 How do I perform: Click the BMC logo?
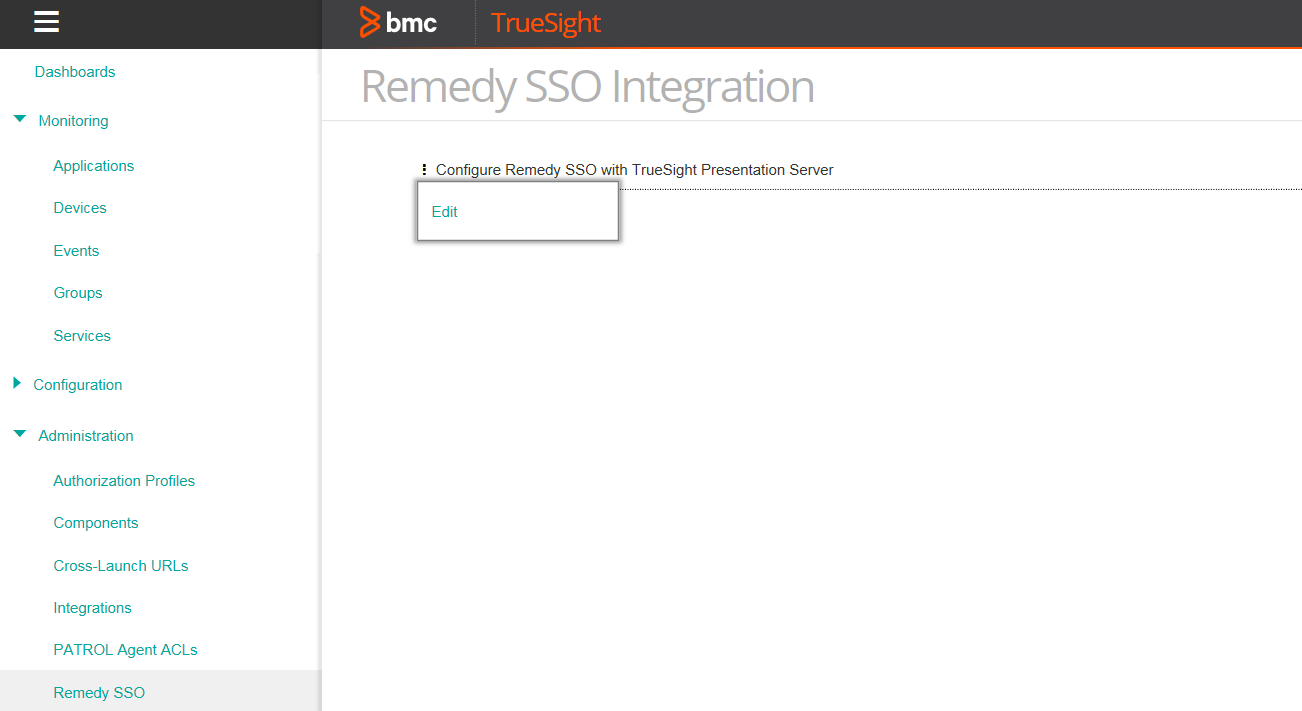398,23
